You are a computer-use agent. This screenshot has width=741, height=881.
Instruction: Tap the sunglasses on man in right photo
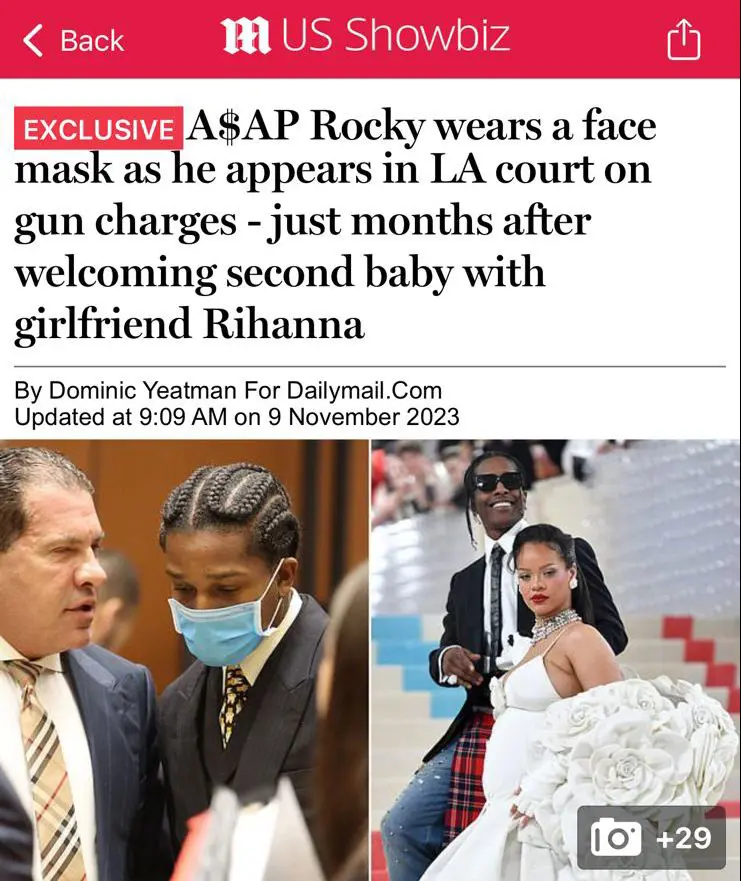coord(499,482)
